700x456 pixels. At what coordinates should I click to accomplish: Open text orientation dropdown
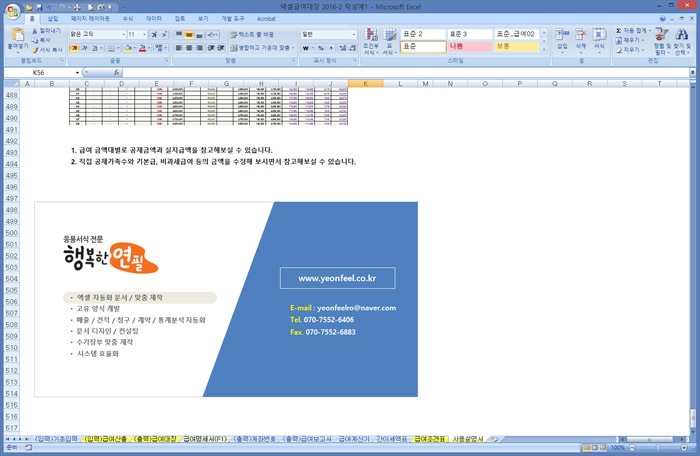pyautogui.click(x=212, y=34)
